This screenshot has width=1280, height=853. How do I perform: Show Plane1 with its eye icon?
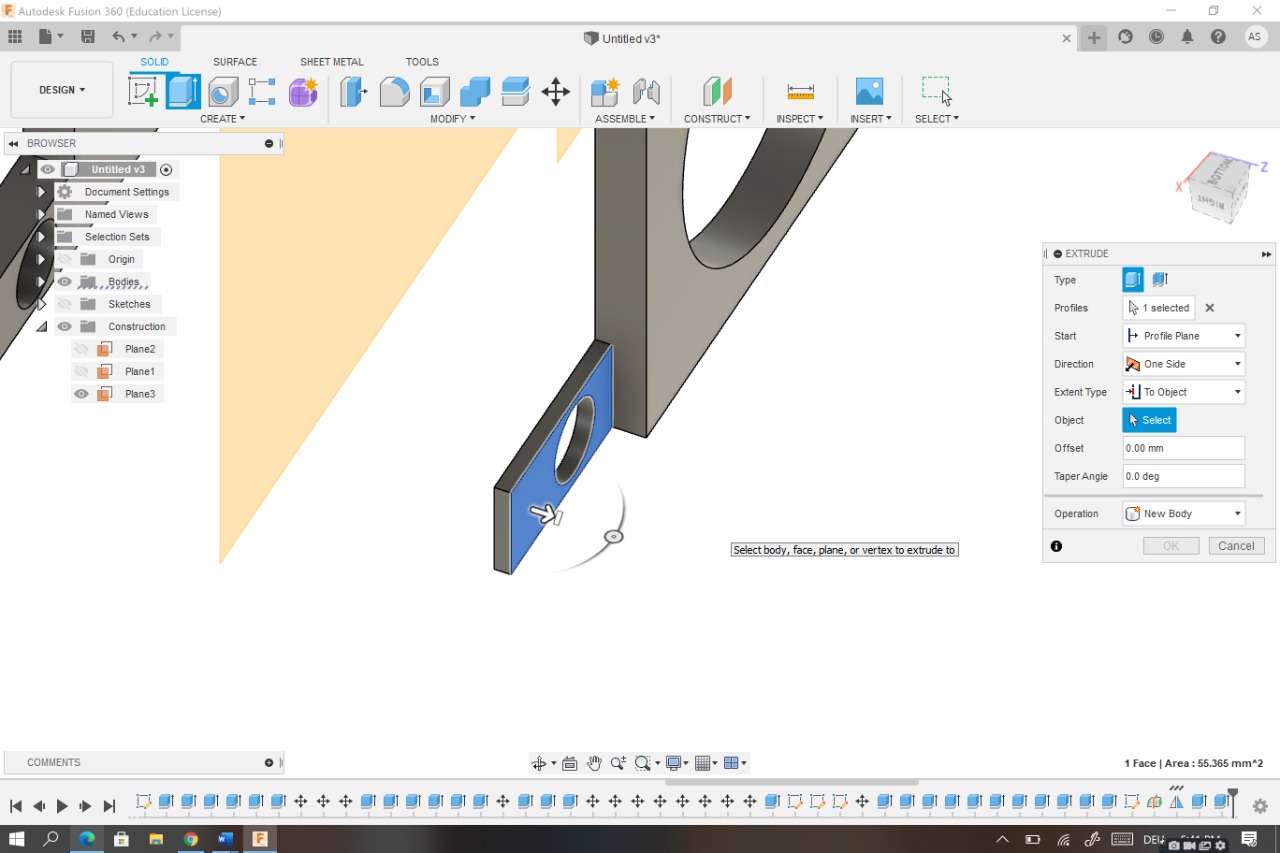pos(82,371)
